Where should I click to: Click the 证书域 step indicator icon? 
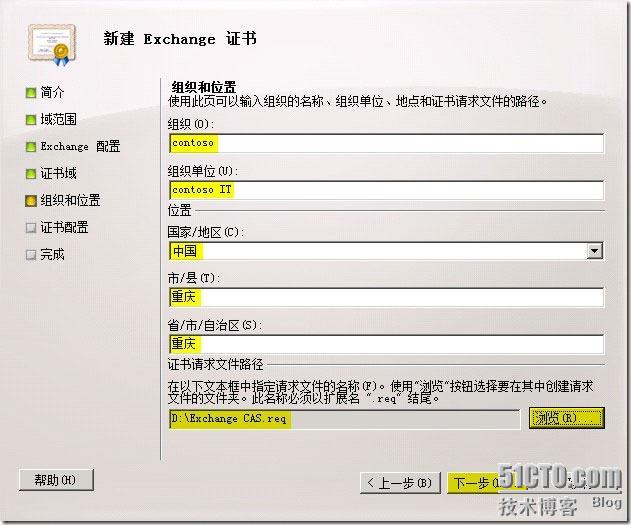click(31, 174)
